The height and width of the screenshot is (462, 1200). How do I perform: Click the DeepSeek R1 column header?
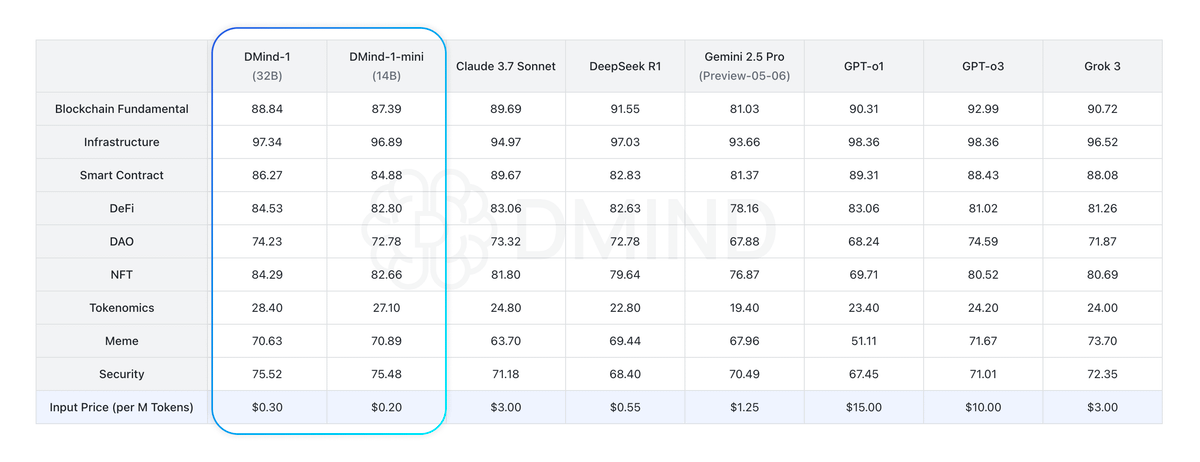625,66
